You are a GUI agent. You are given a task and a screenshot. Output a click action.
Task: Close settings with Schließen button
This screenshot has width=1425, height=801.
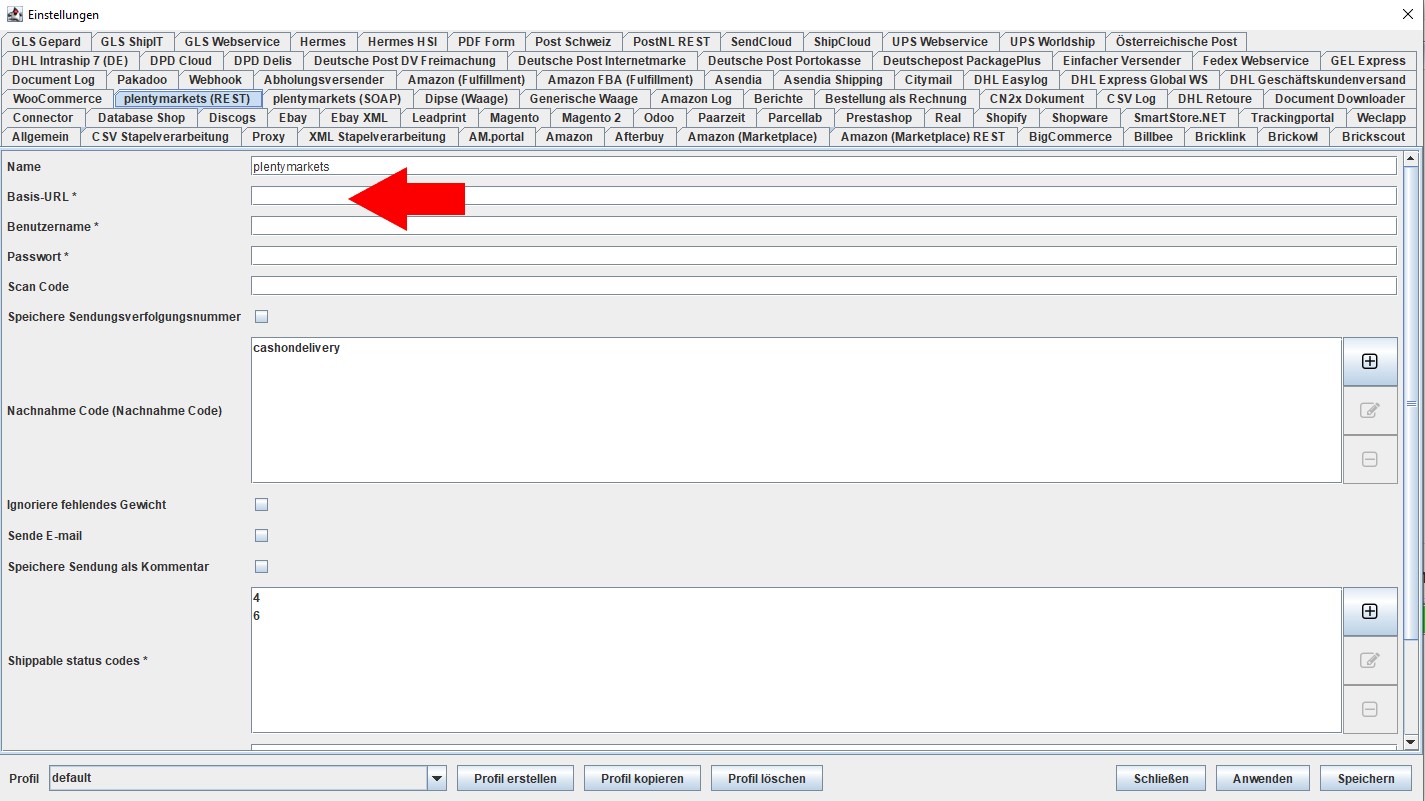pyautogui.click(x=1161, y=778)
